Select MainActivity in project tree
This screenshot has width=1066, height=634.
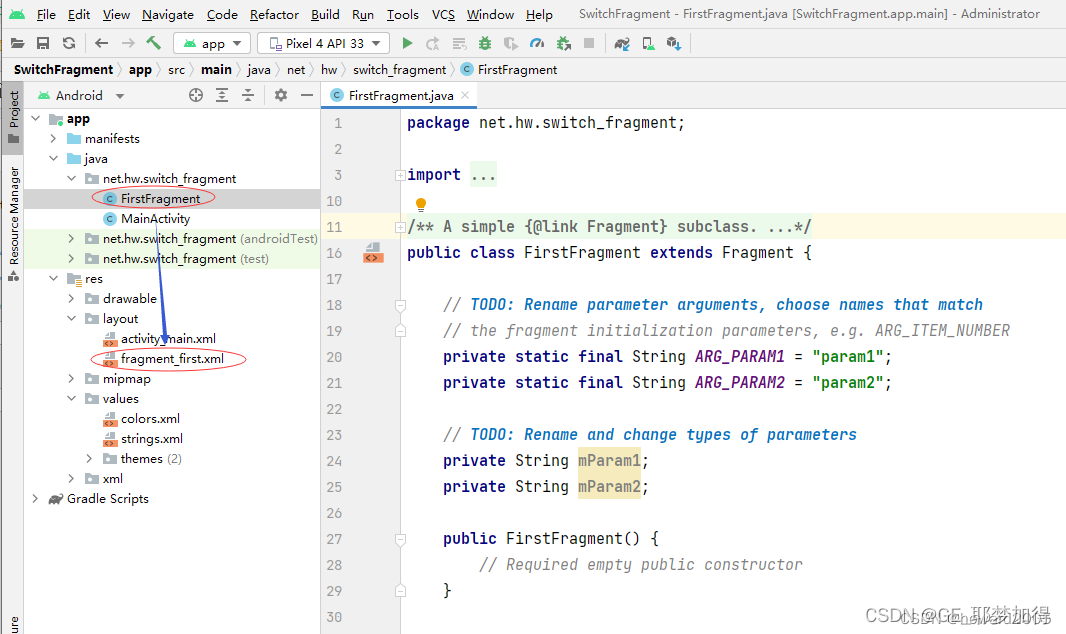[155, 219]
